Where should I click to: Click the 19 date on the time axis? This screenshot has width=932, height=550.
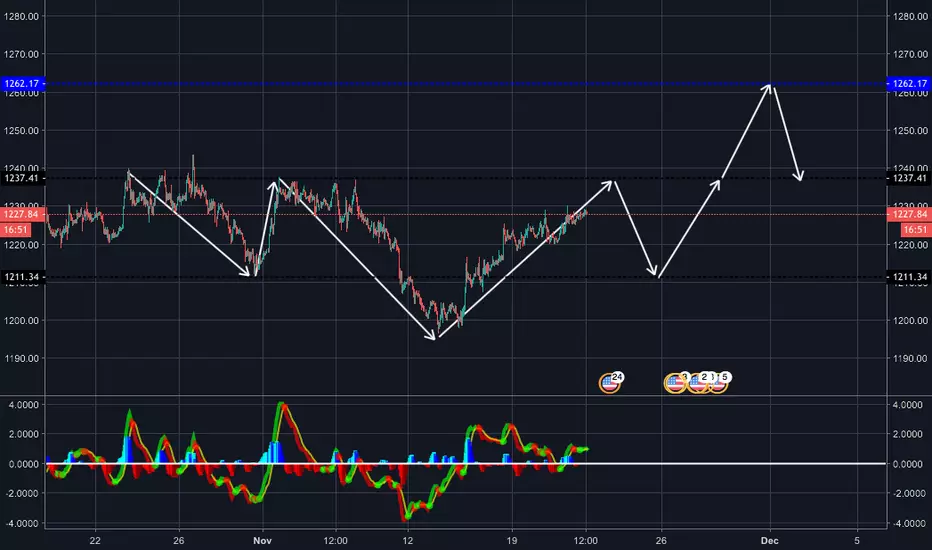point(512,540)
